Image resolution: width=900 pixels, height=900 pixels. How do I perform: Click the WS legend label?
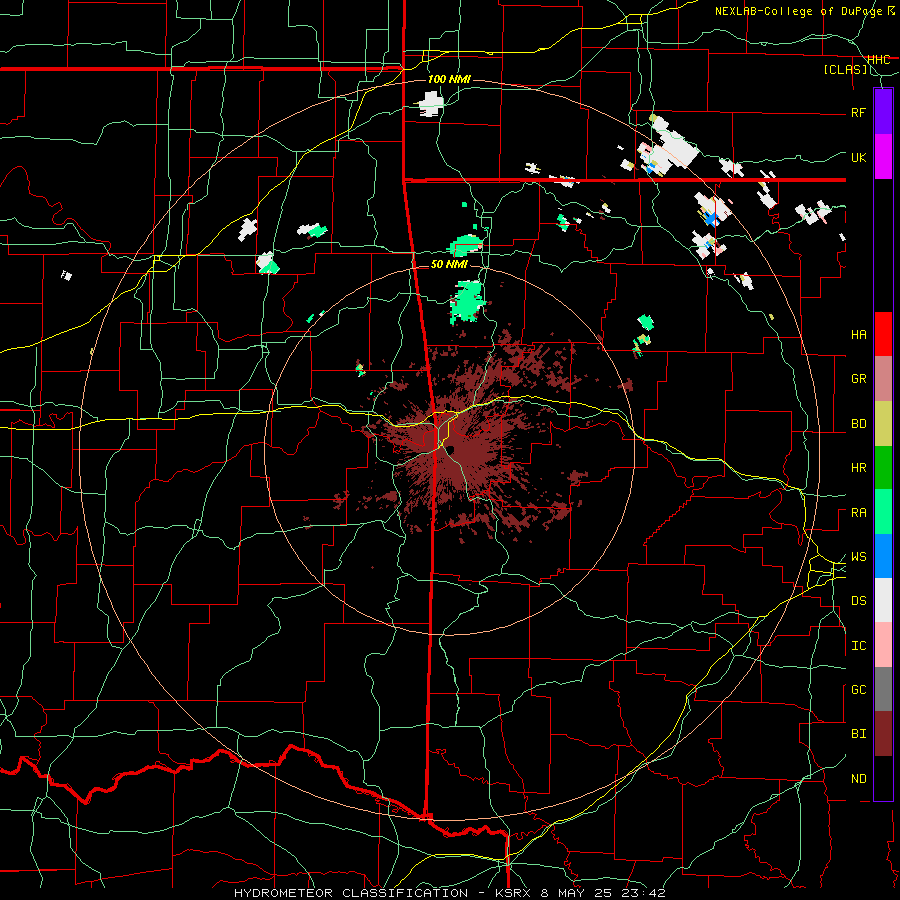[859, 557]
